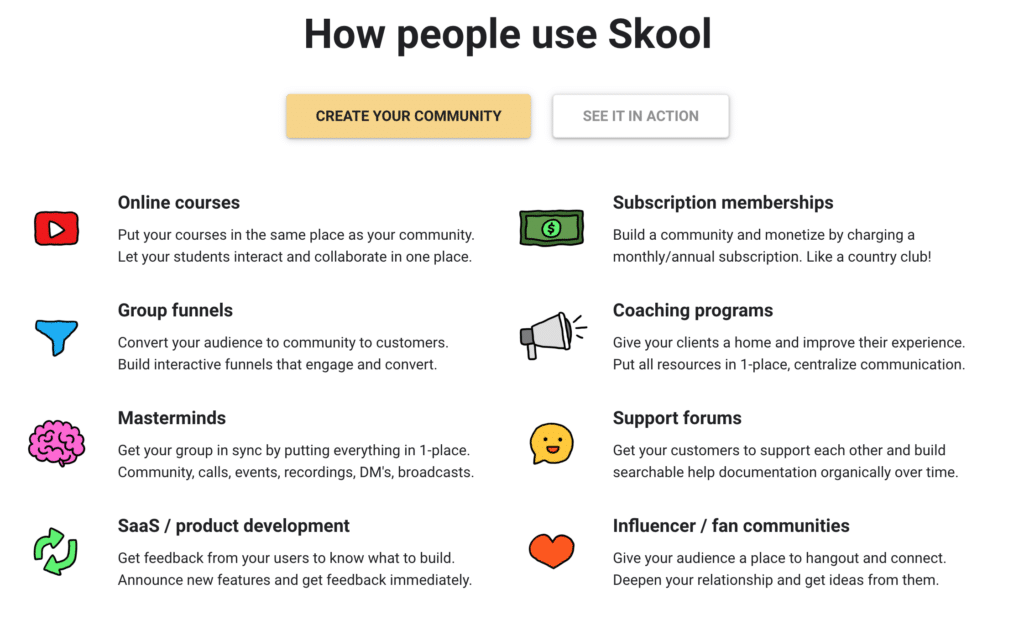This screenshot has height=636, width=1024.
Task: Select the Subscription memberships heading
Action: (x=723, y=202)
